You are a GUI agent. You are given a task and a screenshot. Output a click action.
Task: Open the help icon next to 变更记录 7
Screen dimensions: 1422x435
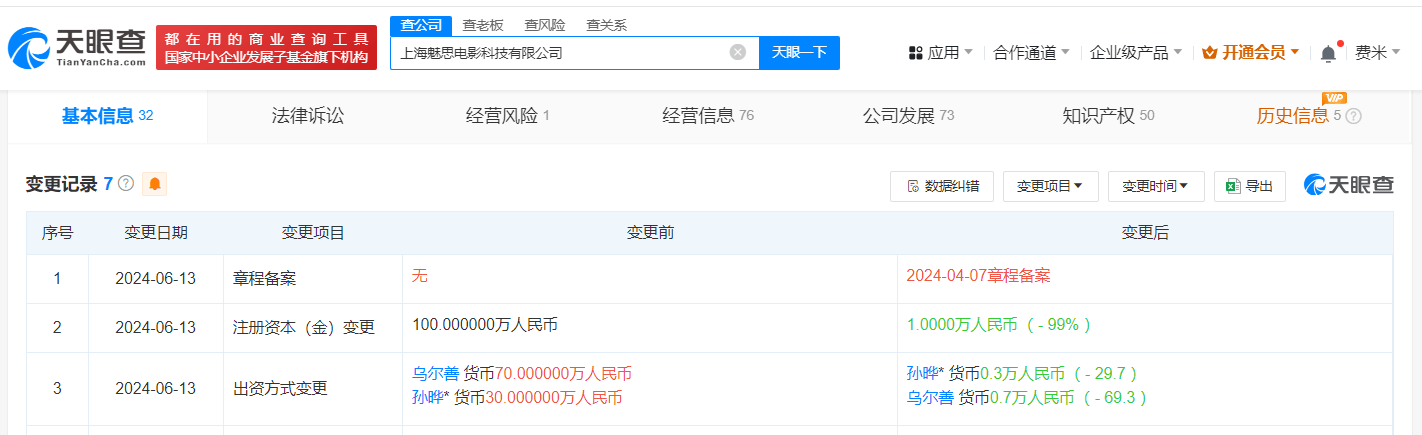tap(126, 183)
